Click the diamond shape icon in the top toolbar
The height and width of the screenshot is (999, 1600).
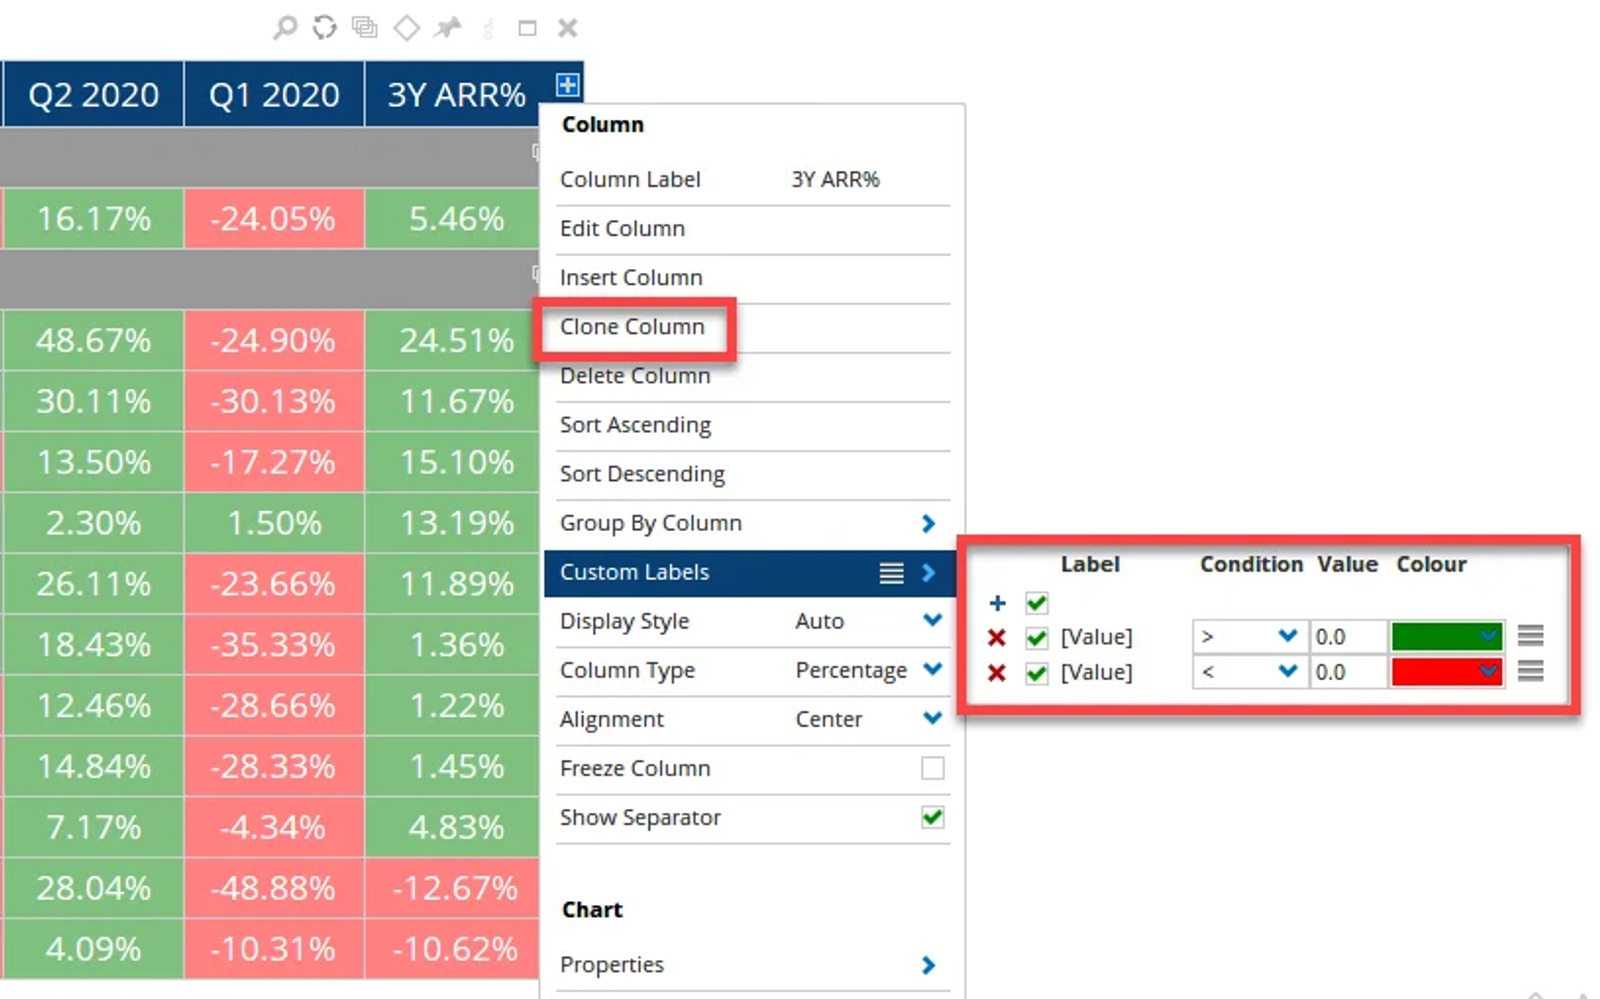406,27
